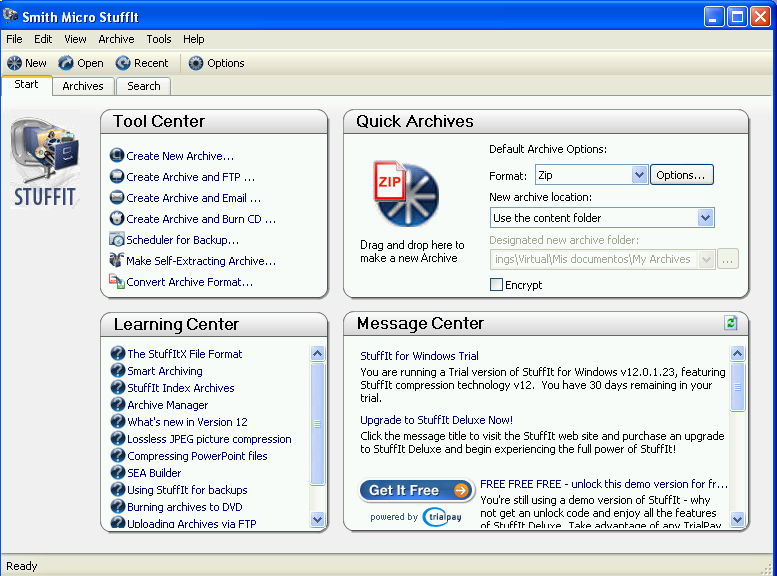
Task: Click the Options... button next to Format
Action: coord(681,175)
